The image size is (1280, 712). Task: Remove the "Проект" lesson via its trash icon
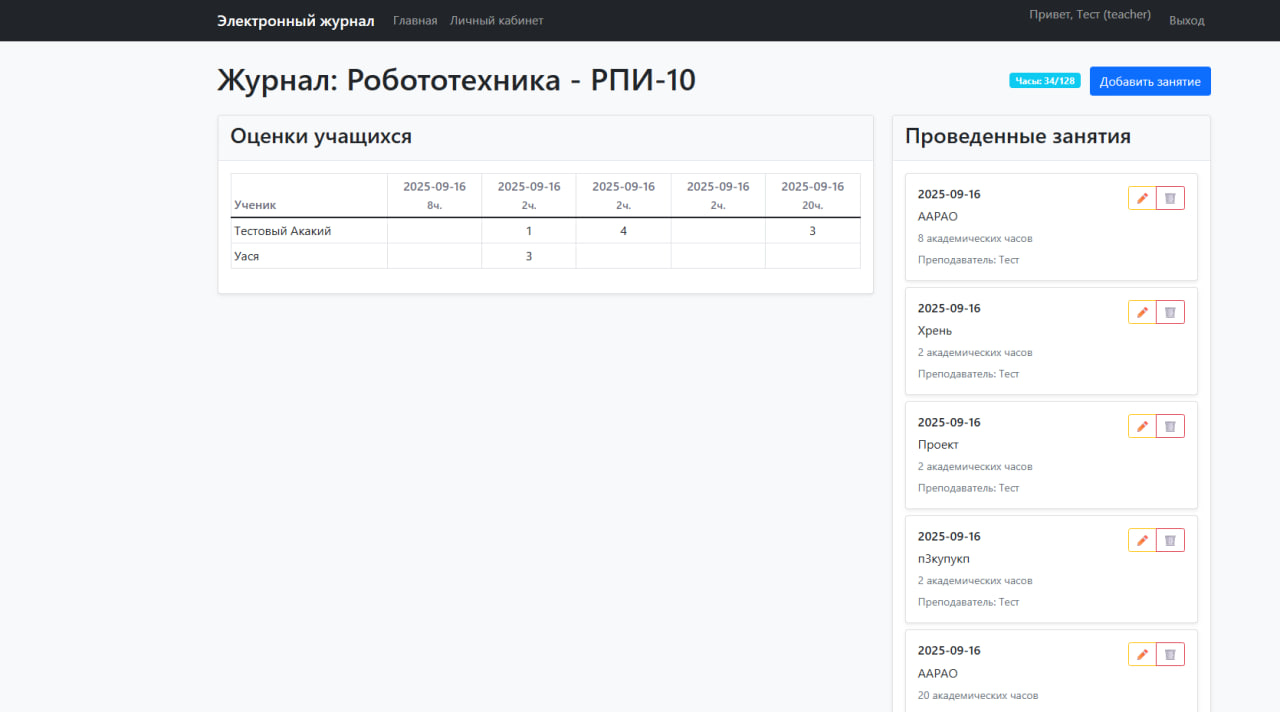pos(1170,425)
